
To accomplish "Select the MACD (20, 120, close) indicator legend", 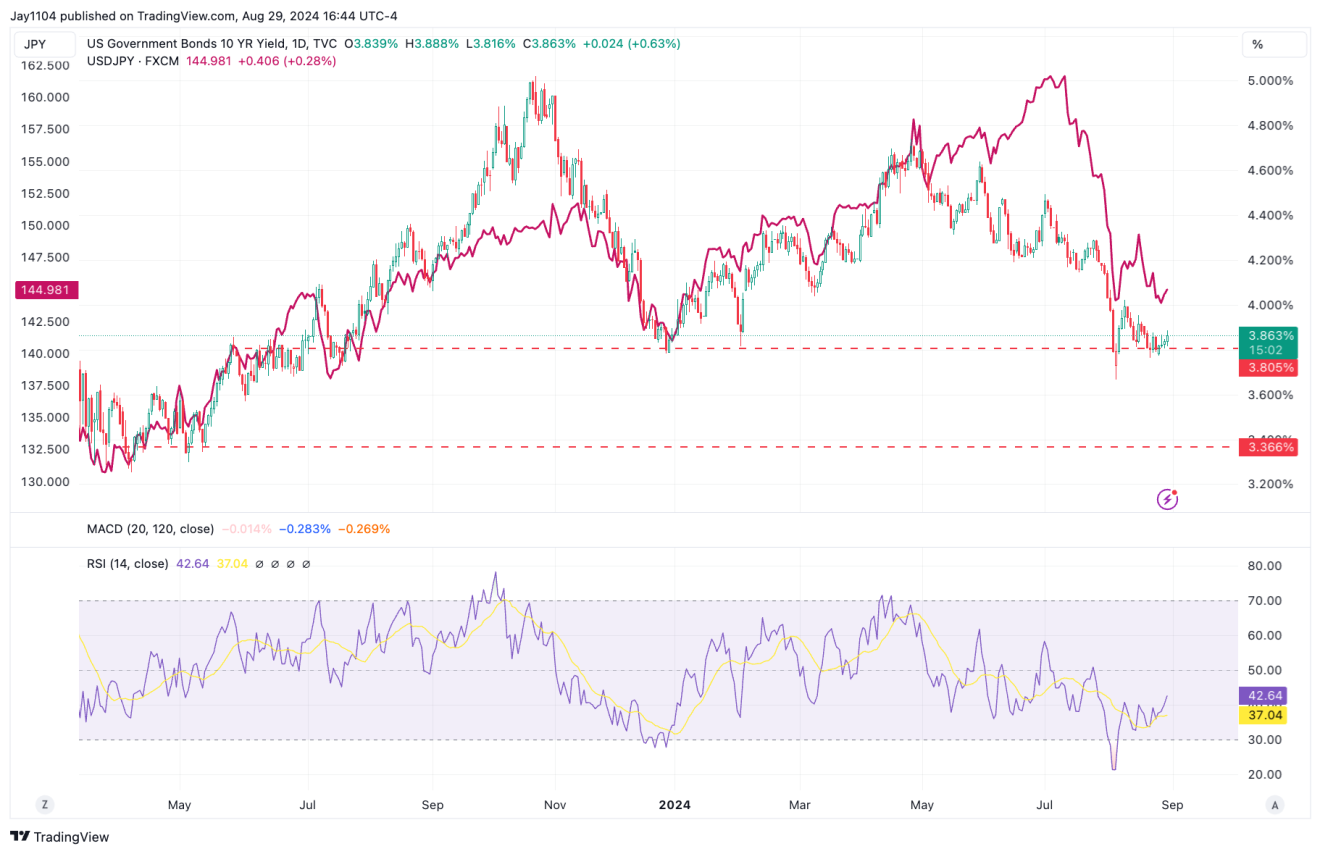I will click(150, 529).
